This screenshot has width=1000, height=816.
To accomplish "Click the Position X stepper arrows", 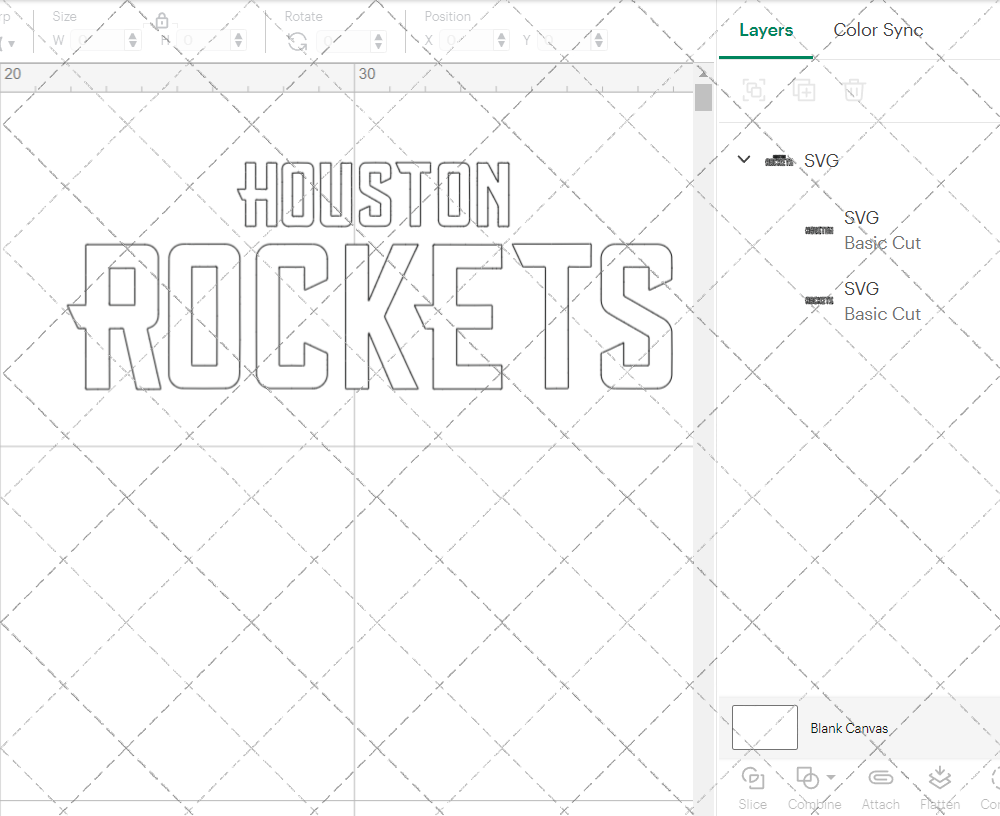I will click(x=501, y=40).
